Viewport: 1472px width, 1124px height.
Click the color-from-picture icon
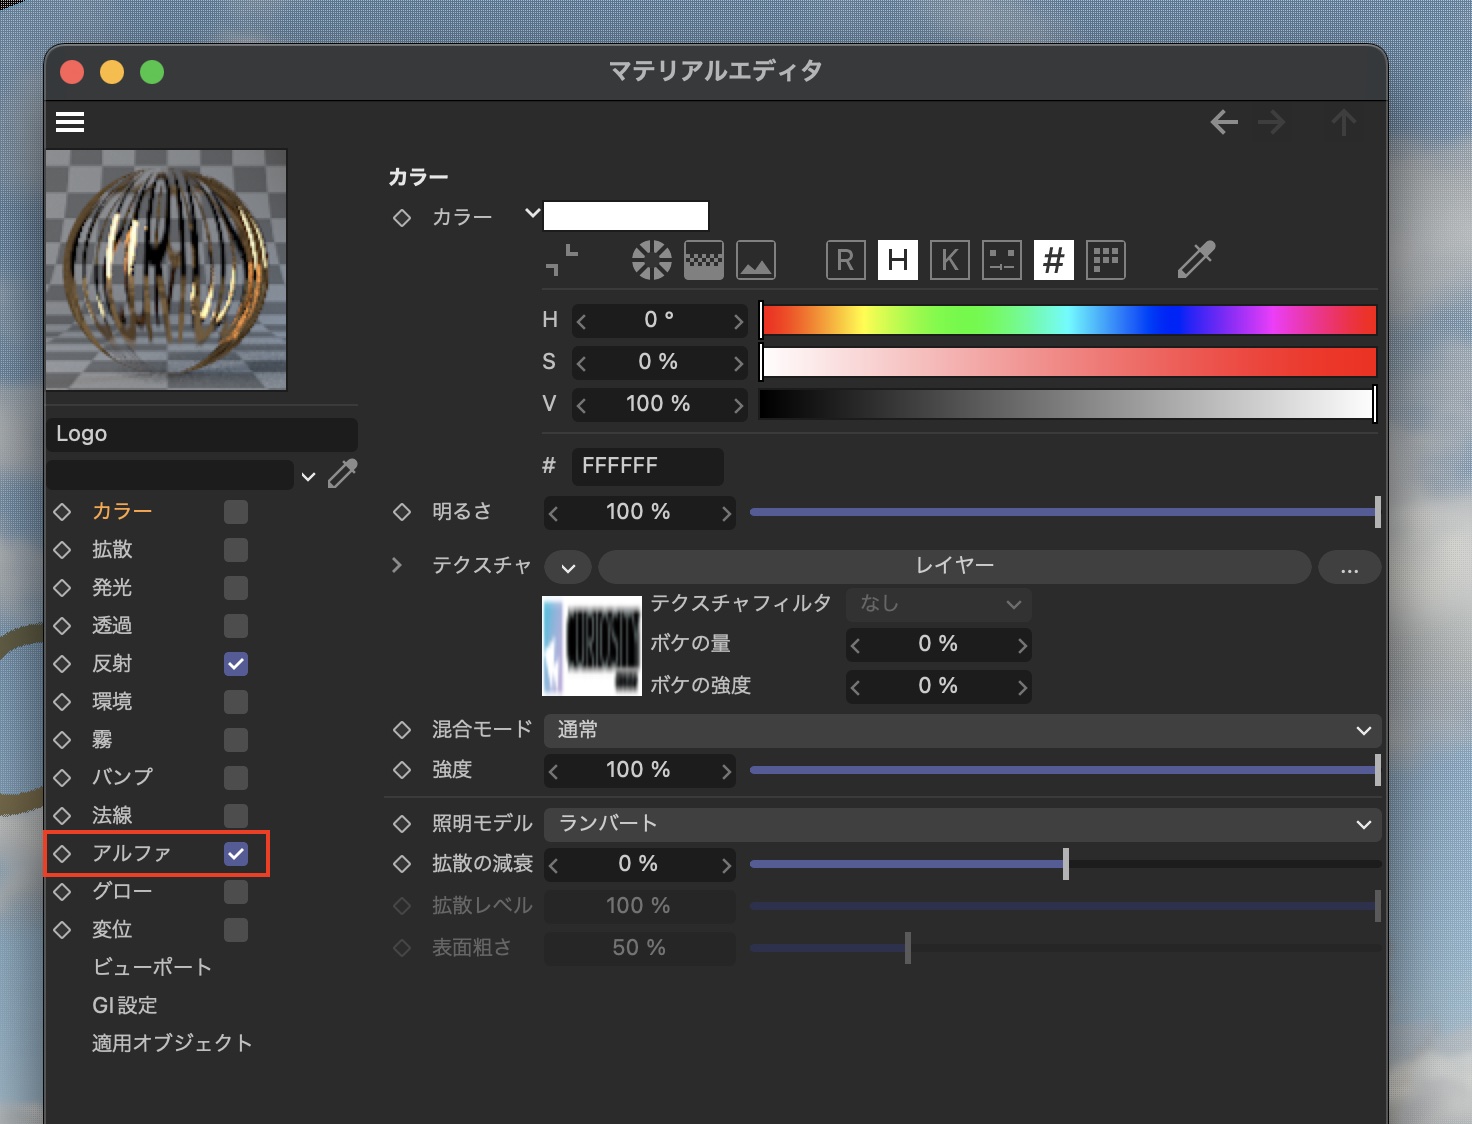pyautogui.click(x=756, y=260)
